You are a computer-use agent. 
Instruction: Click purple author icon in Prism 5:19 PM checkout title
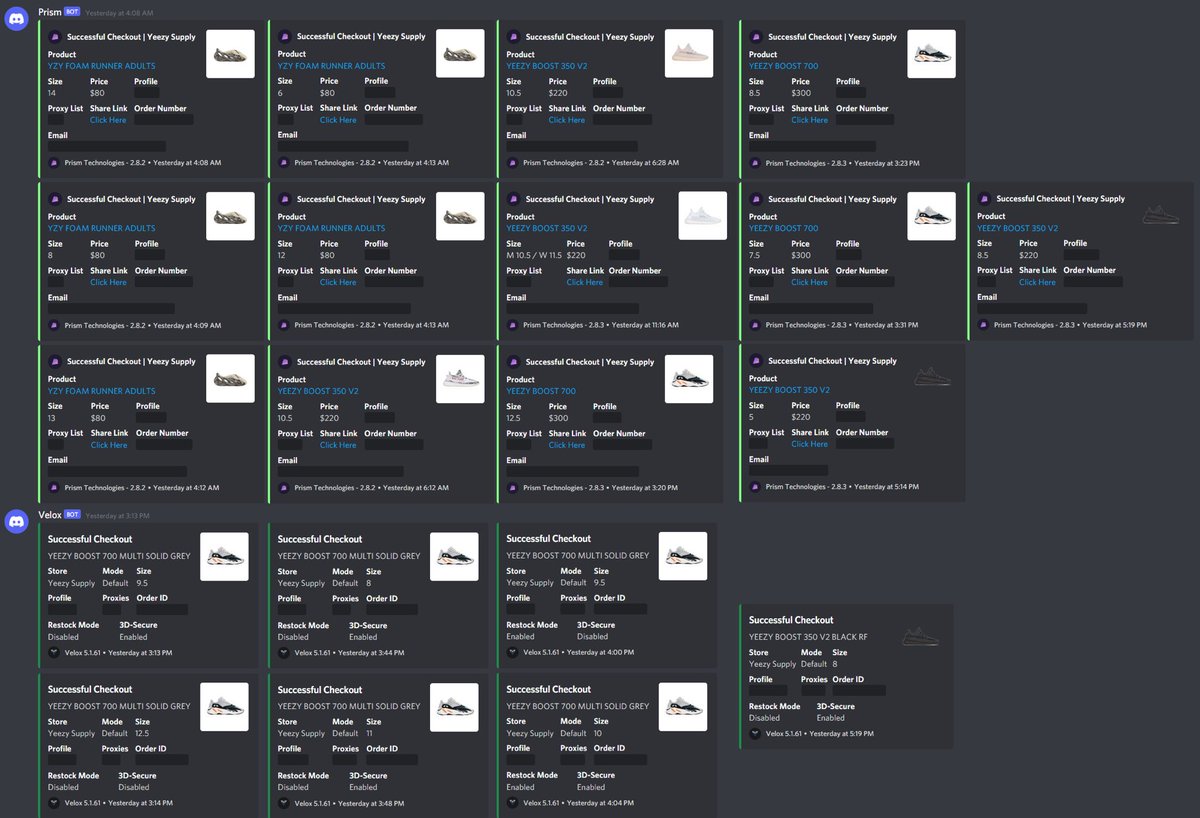click(984, 198)
